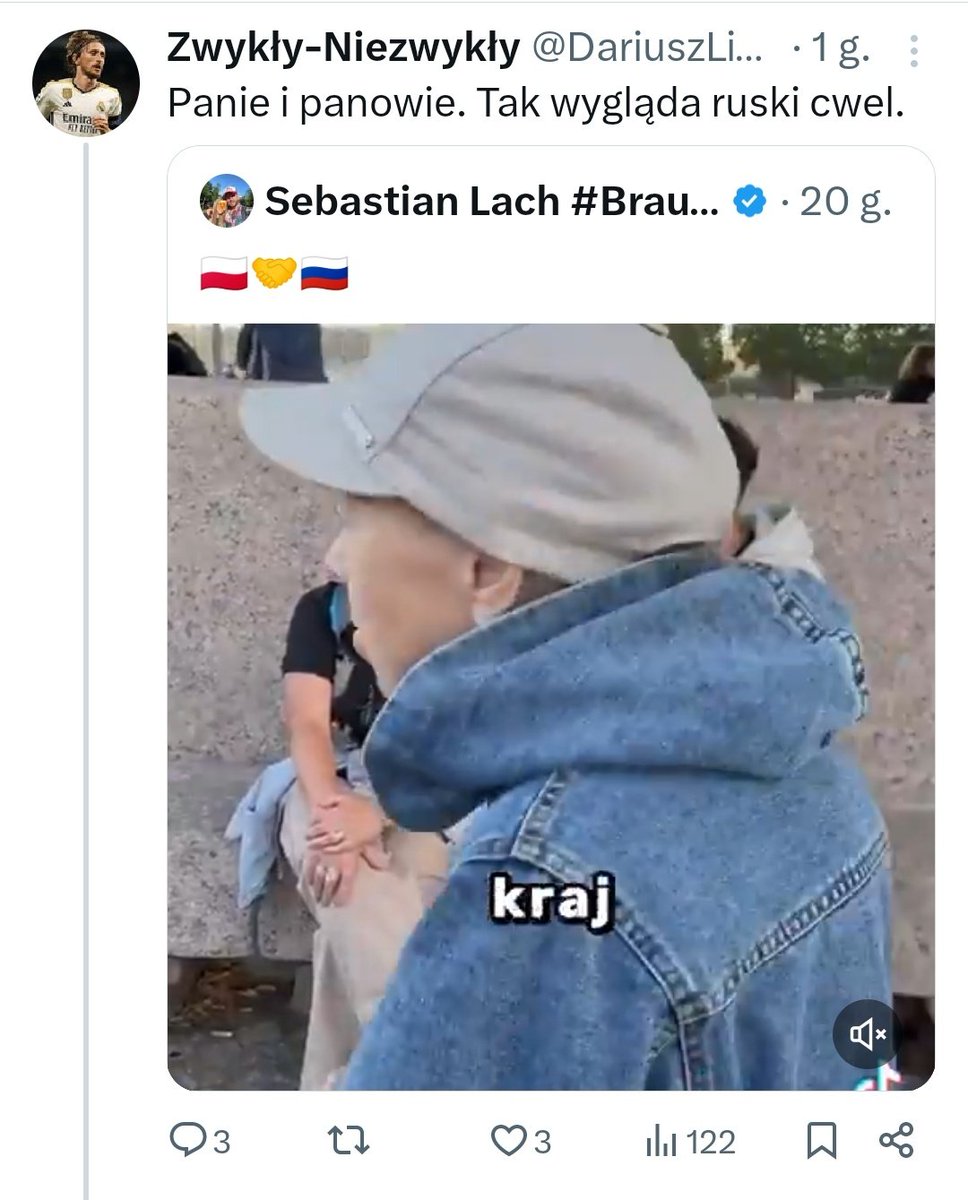Open Sebastian Lach's small profile picture
The height and width of the screenshot is (1200, 968).
tap(226, 200)
